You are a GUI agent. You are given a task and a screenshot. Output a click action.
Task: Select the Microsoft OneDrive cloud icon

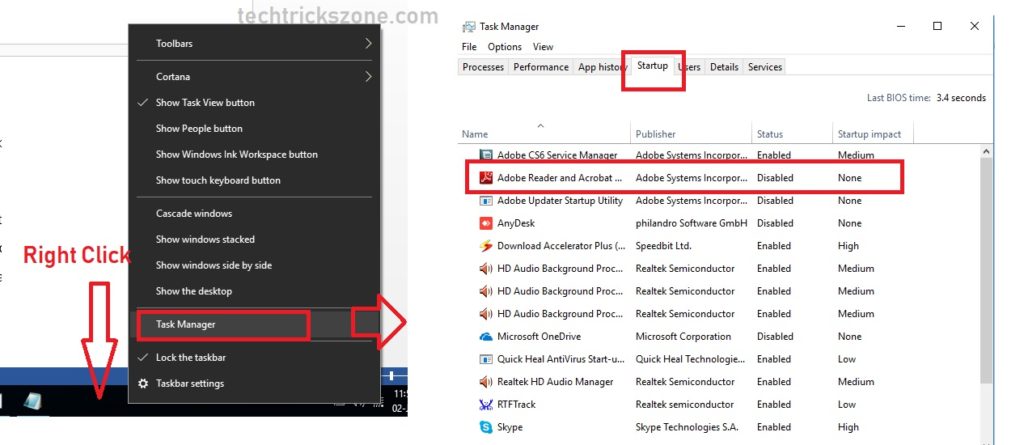(486, 337)
